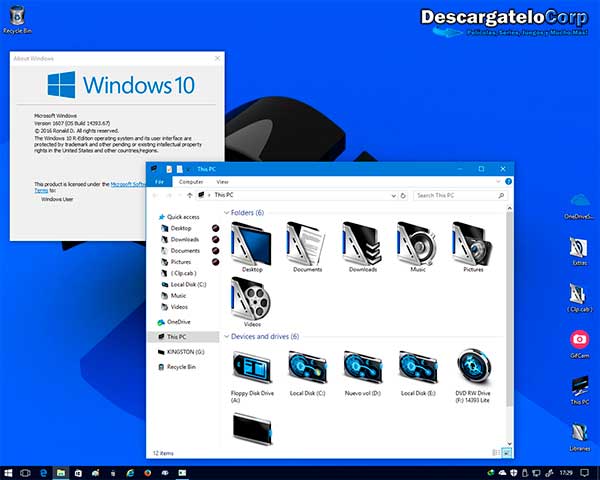The width and height of the screenshot is (600, 480).
Task: Click the properties icon in the Explorer title bar
Action: [169, 169]
